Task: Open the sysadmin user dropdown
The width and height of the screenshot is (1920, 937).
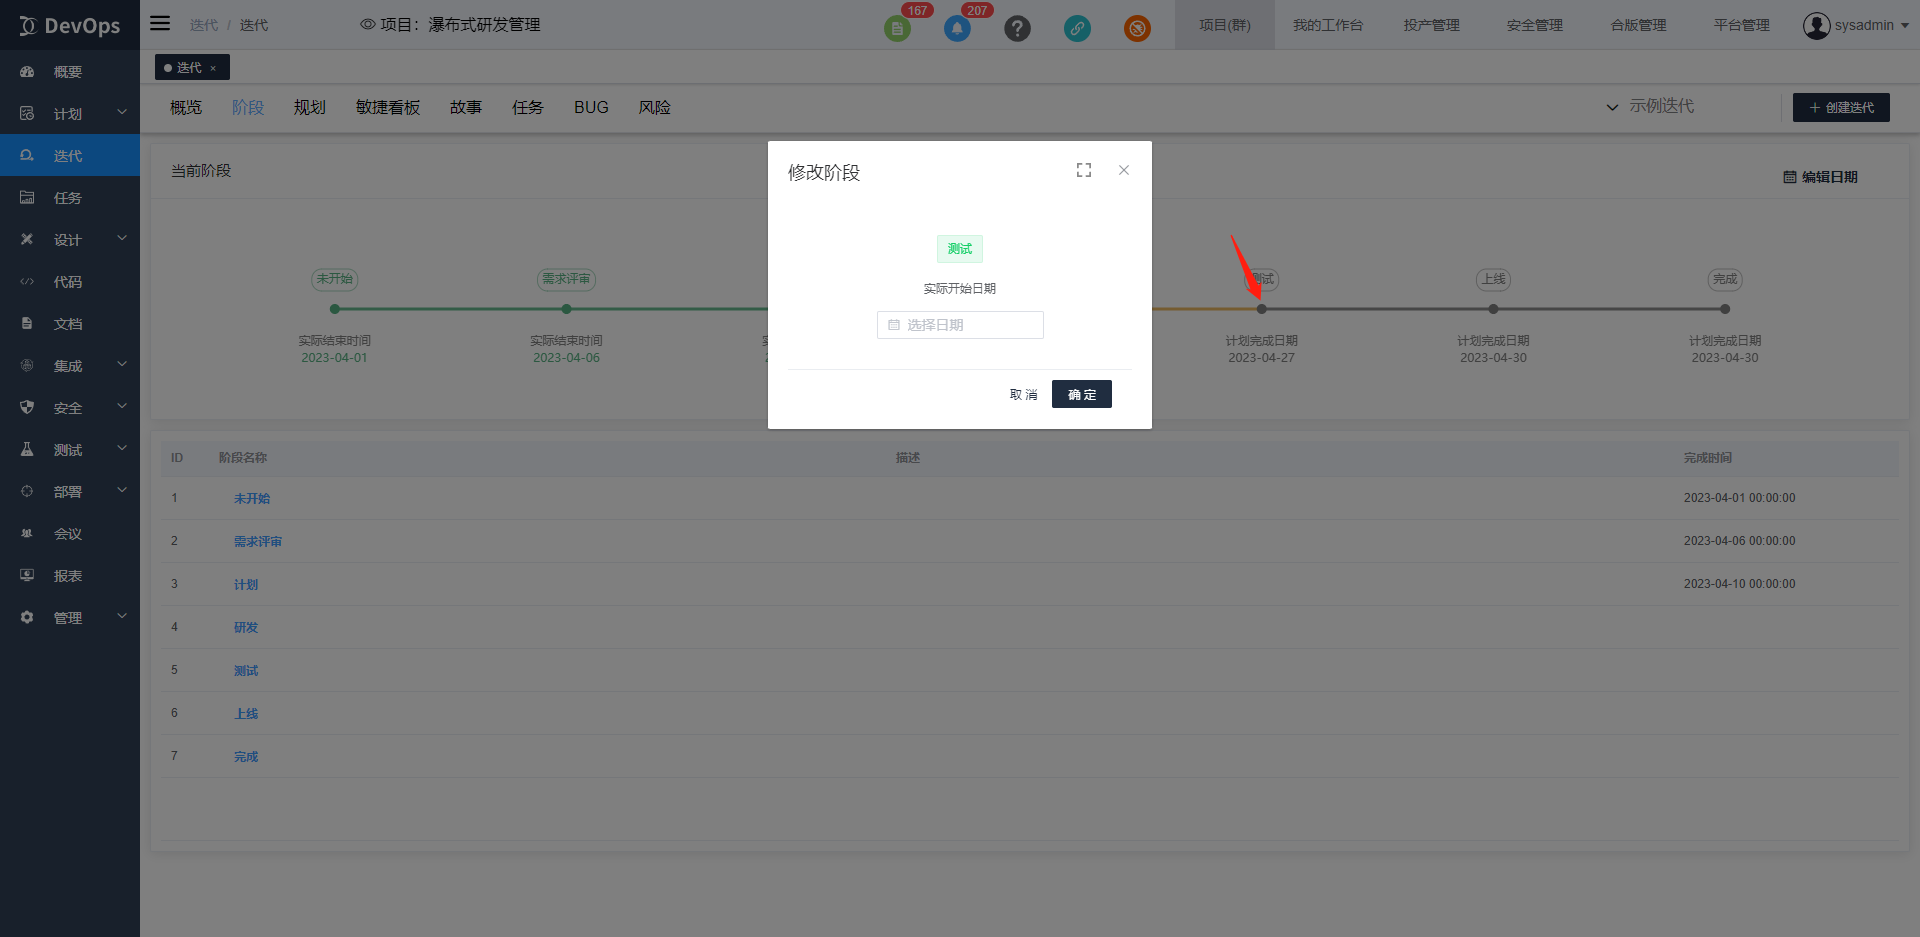Action: [x=1855, y=25]
